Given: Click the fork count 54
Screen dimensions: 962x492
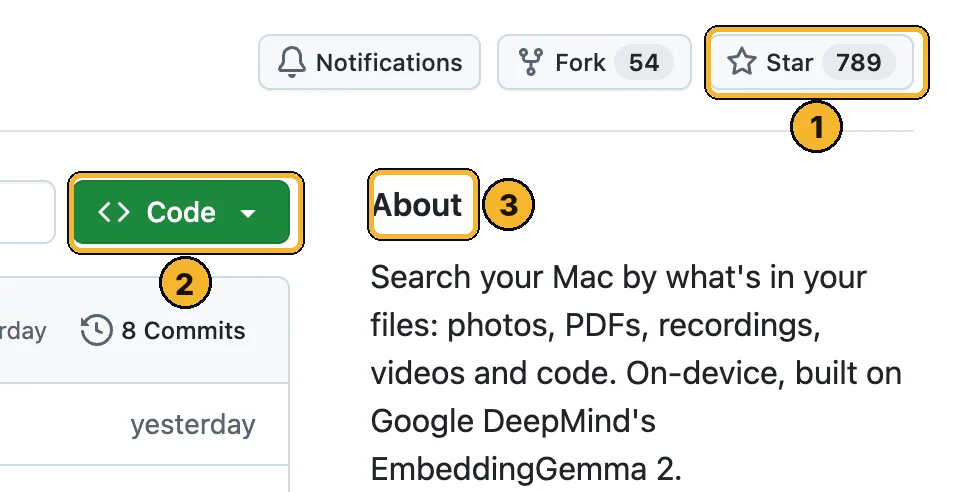Looking at the screenshot, I should point(644,62).
